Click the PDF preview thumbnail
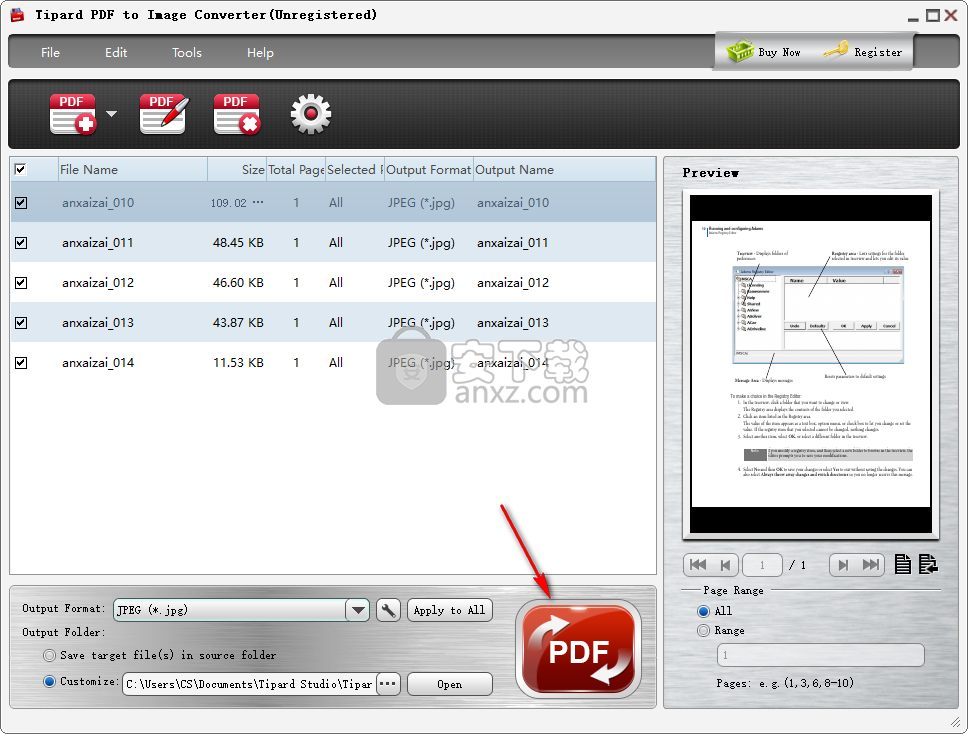The image size is (968, 734). point(811,364)
